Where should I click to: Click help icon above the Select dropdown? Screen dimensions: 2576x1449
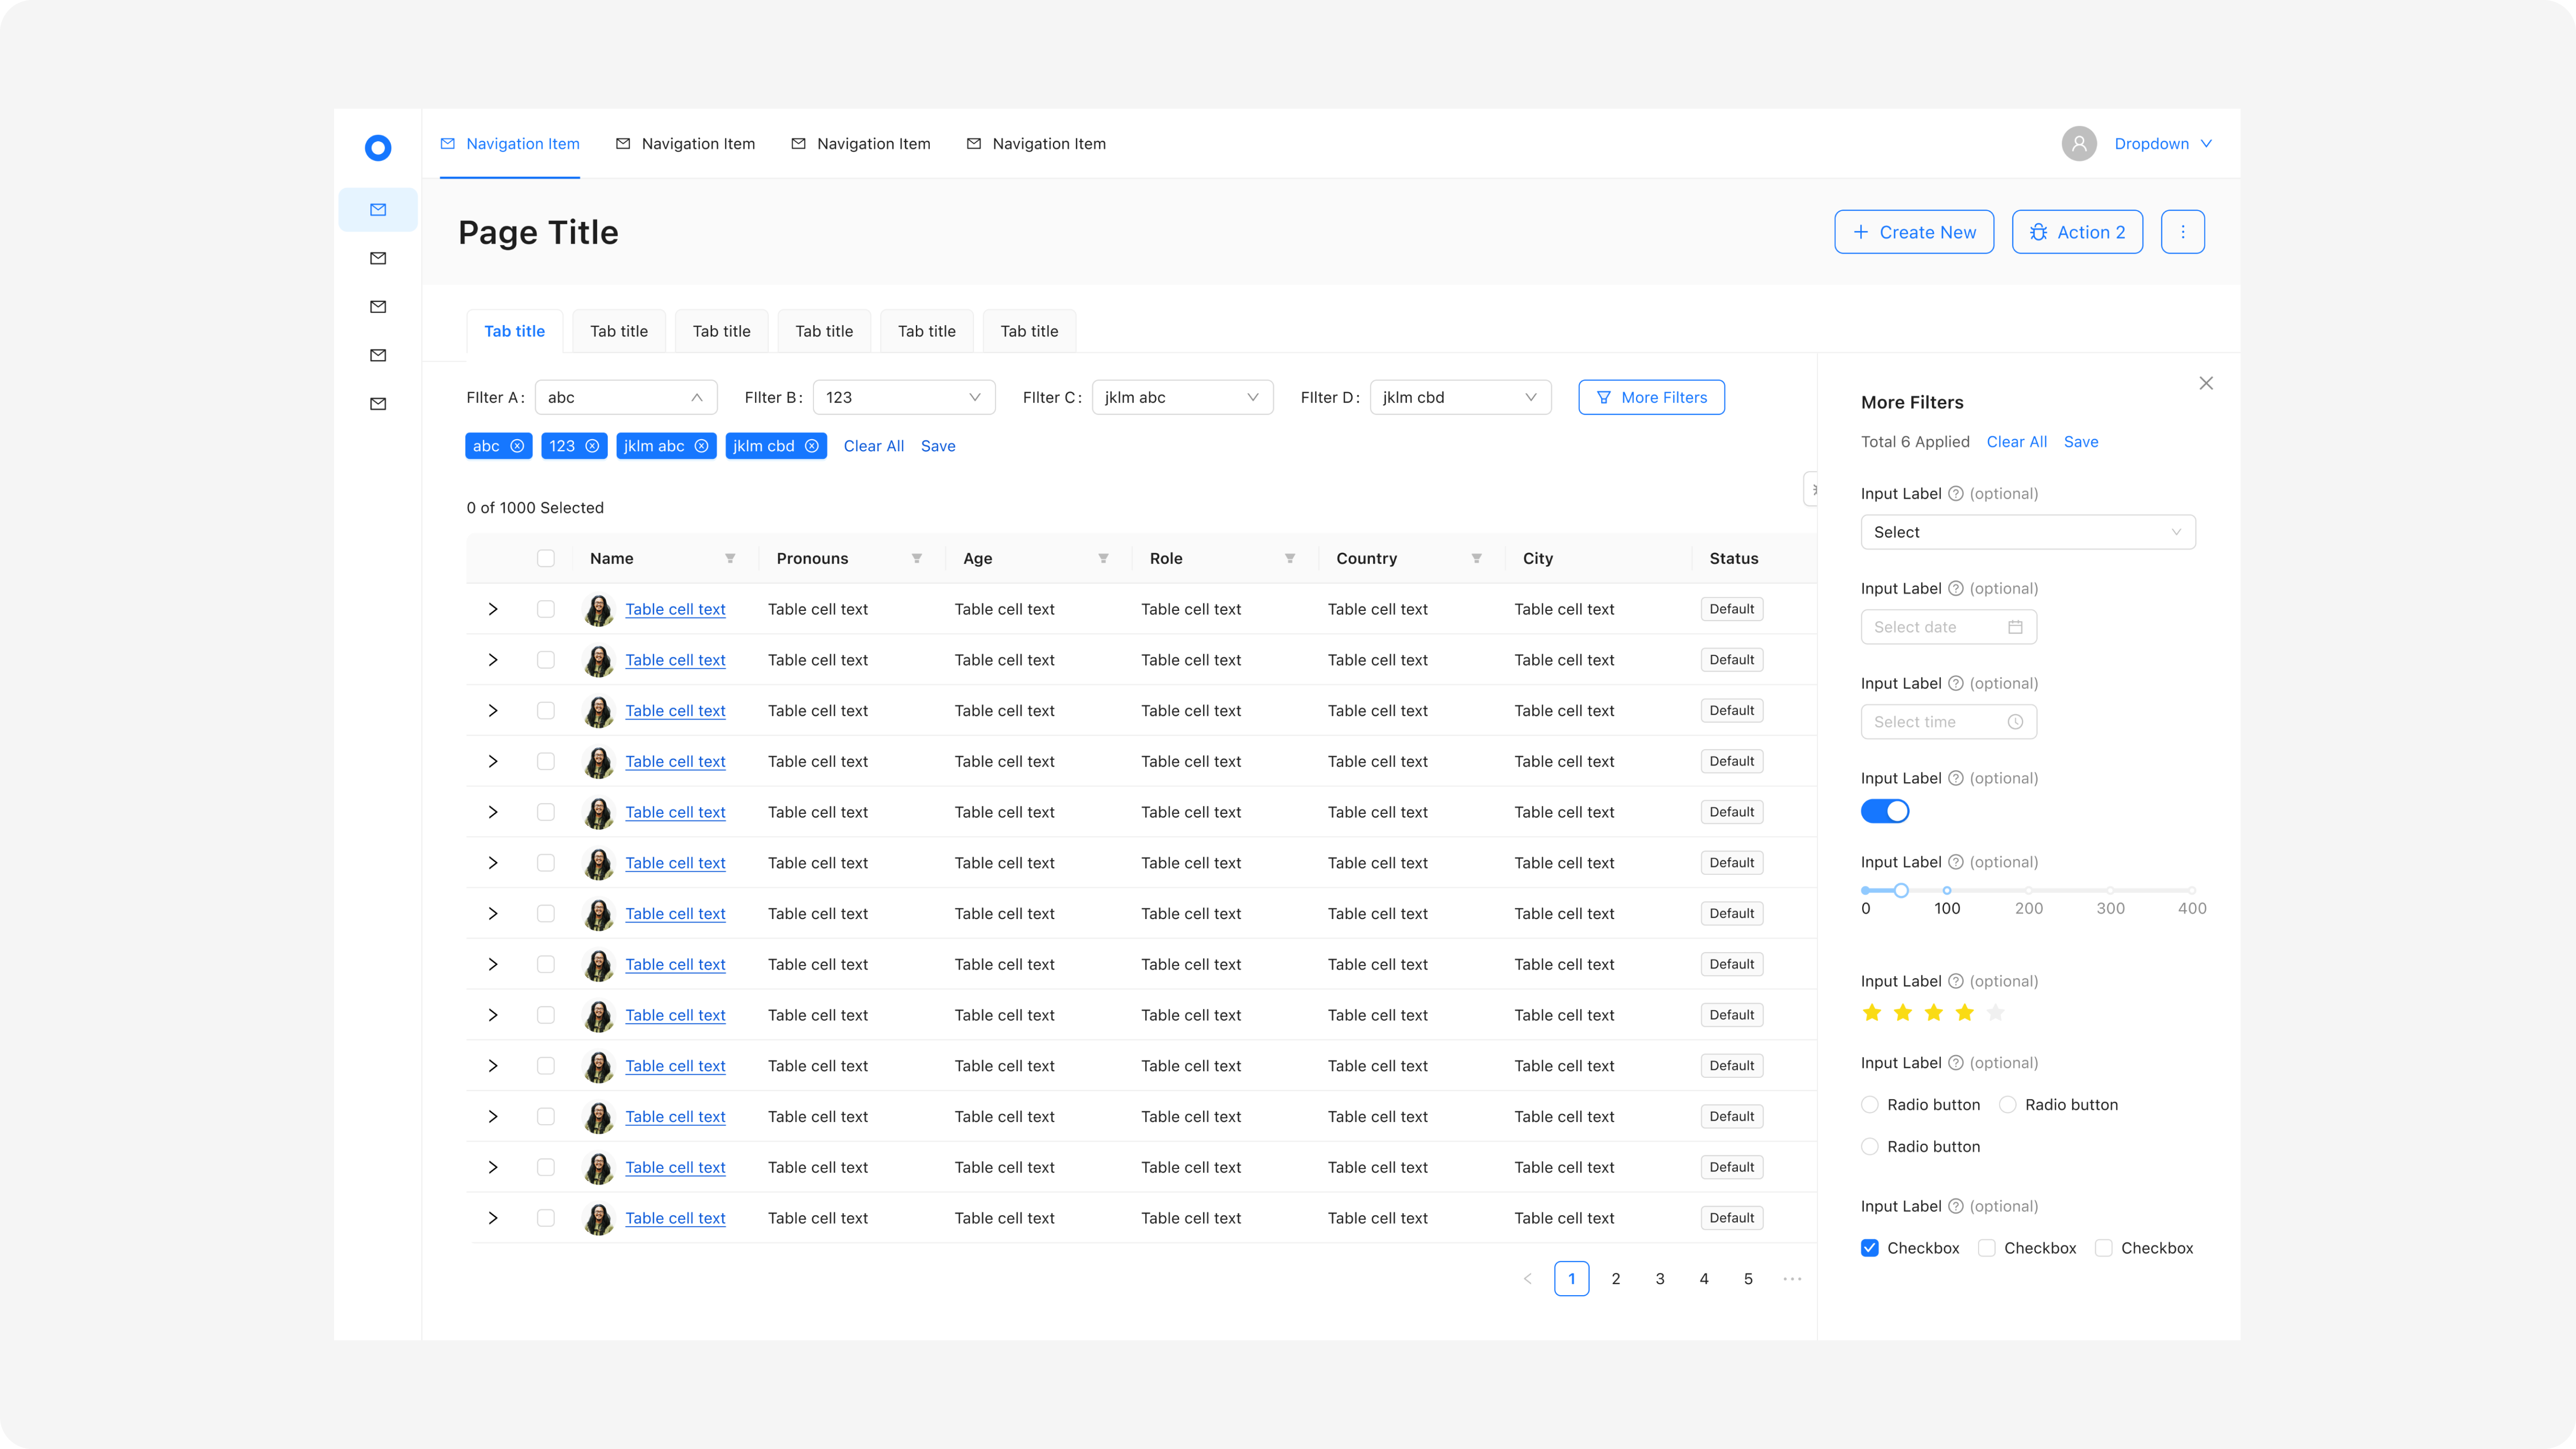[x=1956, y=494]
